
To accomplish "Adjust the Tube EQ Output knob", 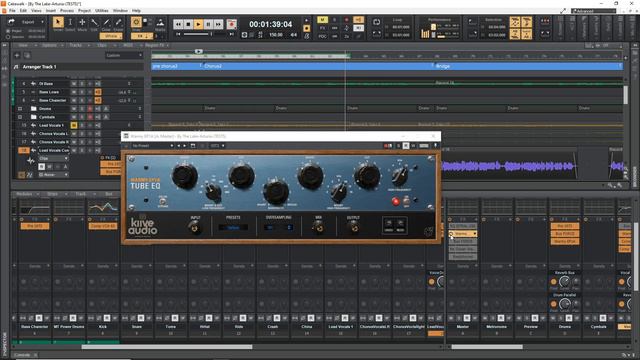I will [353, 228].
